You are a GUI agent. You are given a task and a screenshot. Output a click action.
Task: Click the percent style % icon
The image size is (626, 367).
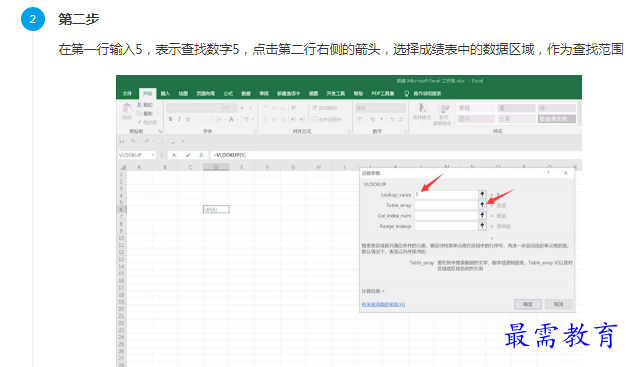pos(372,119)
